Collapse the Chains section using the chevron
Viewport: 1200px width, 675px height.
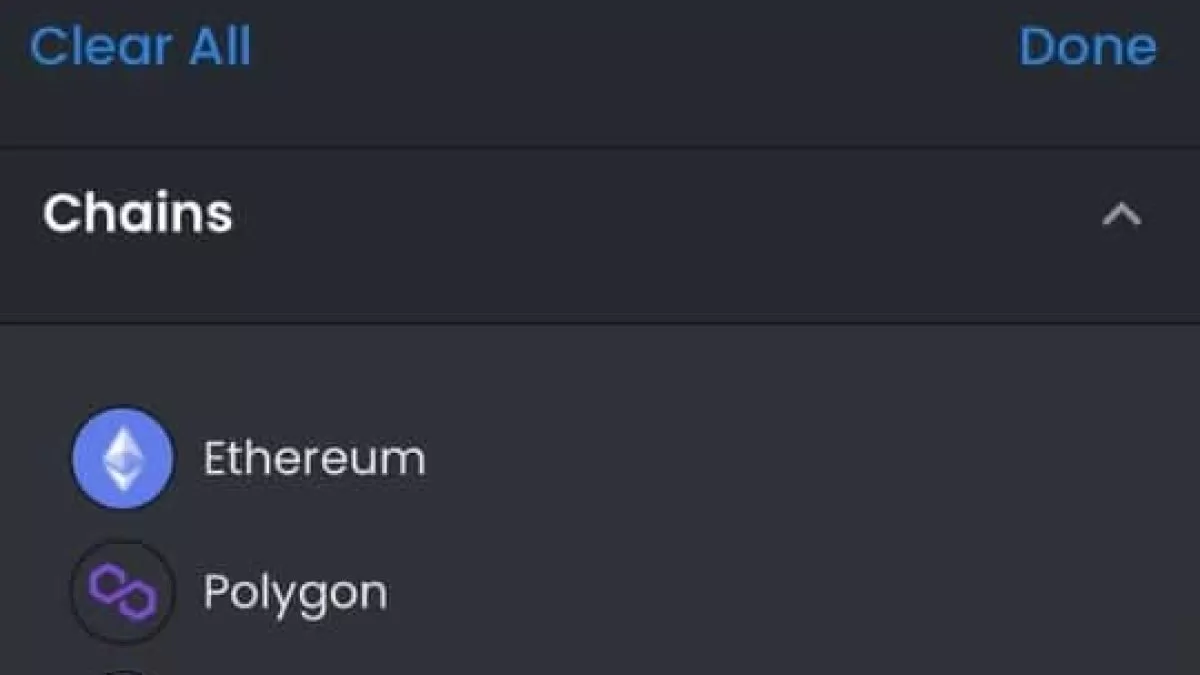pos(1121,214)
